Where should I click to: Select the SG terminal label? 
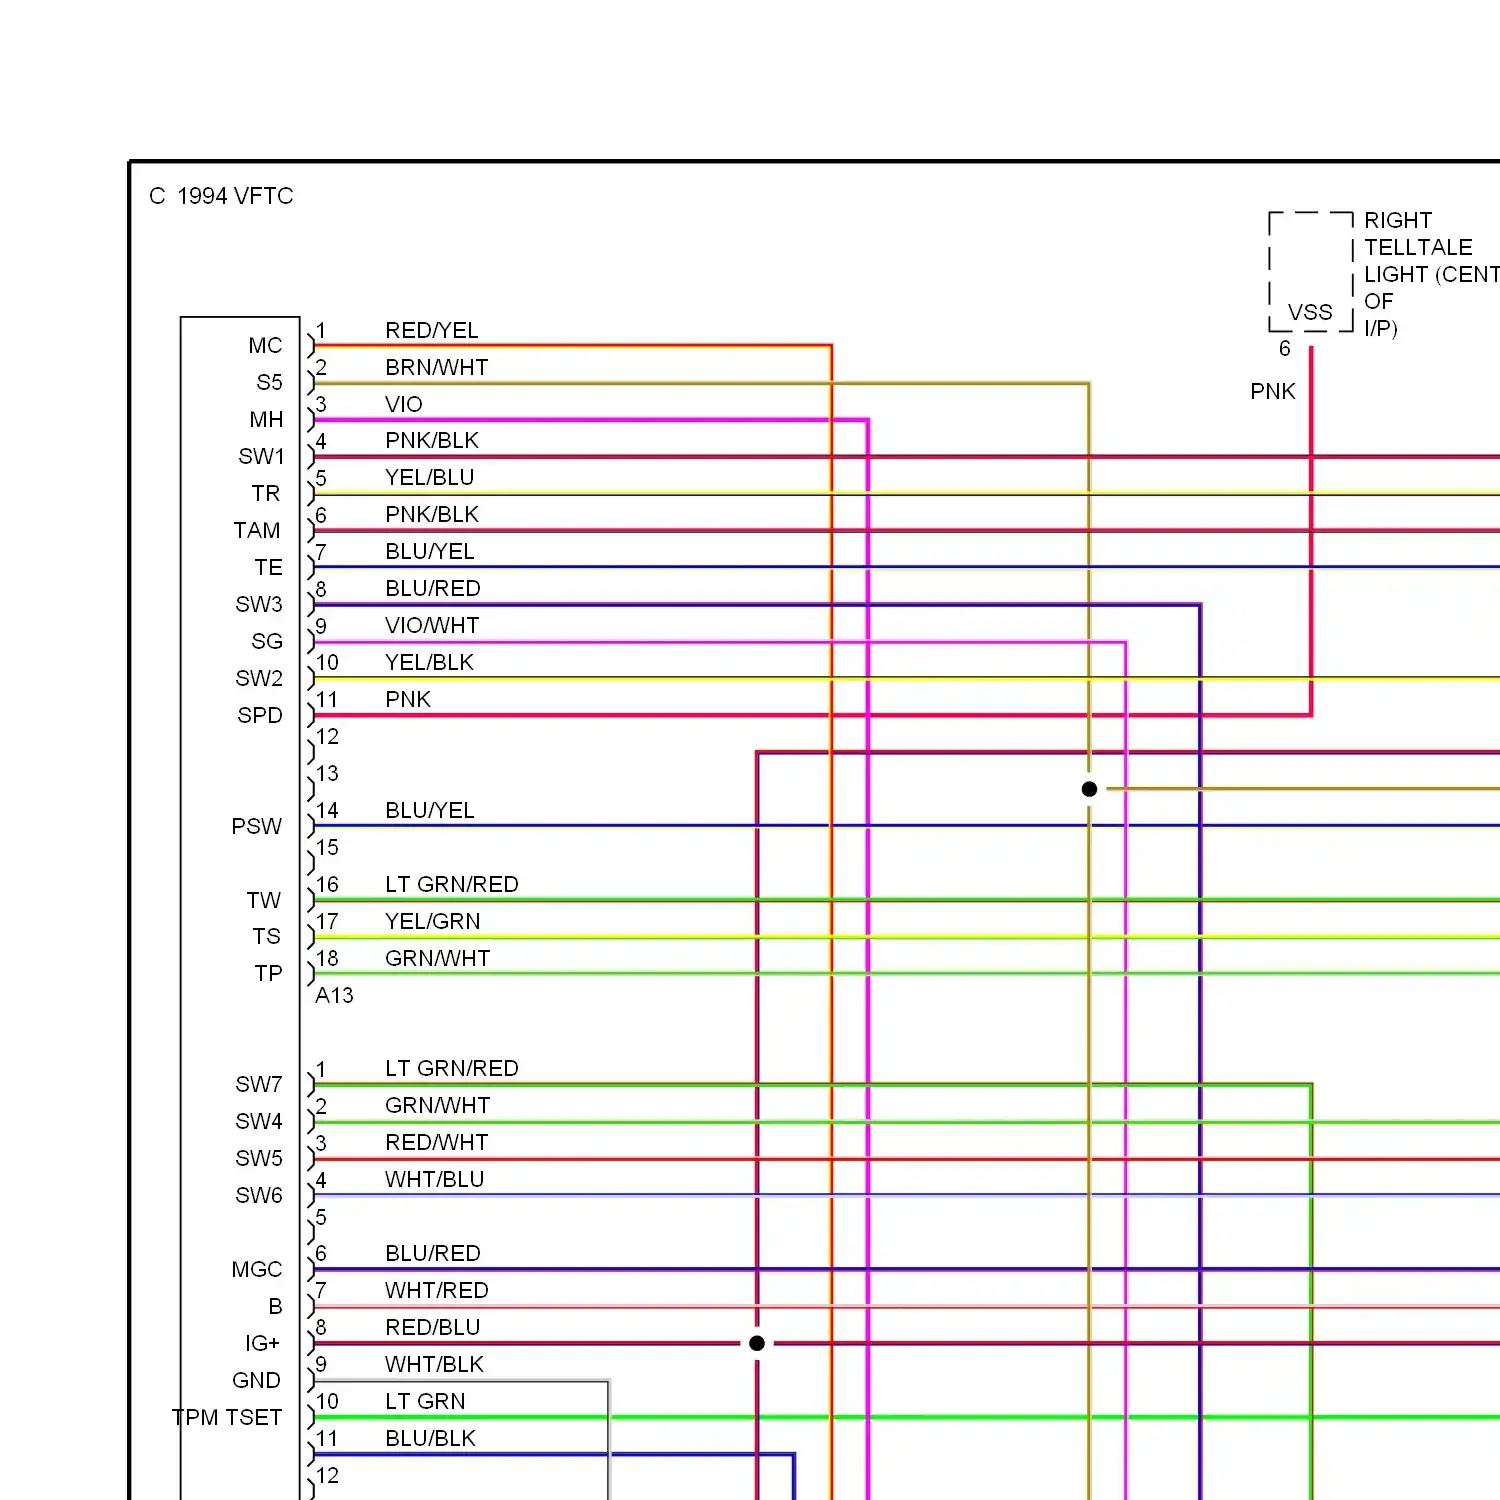267,641
